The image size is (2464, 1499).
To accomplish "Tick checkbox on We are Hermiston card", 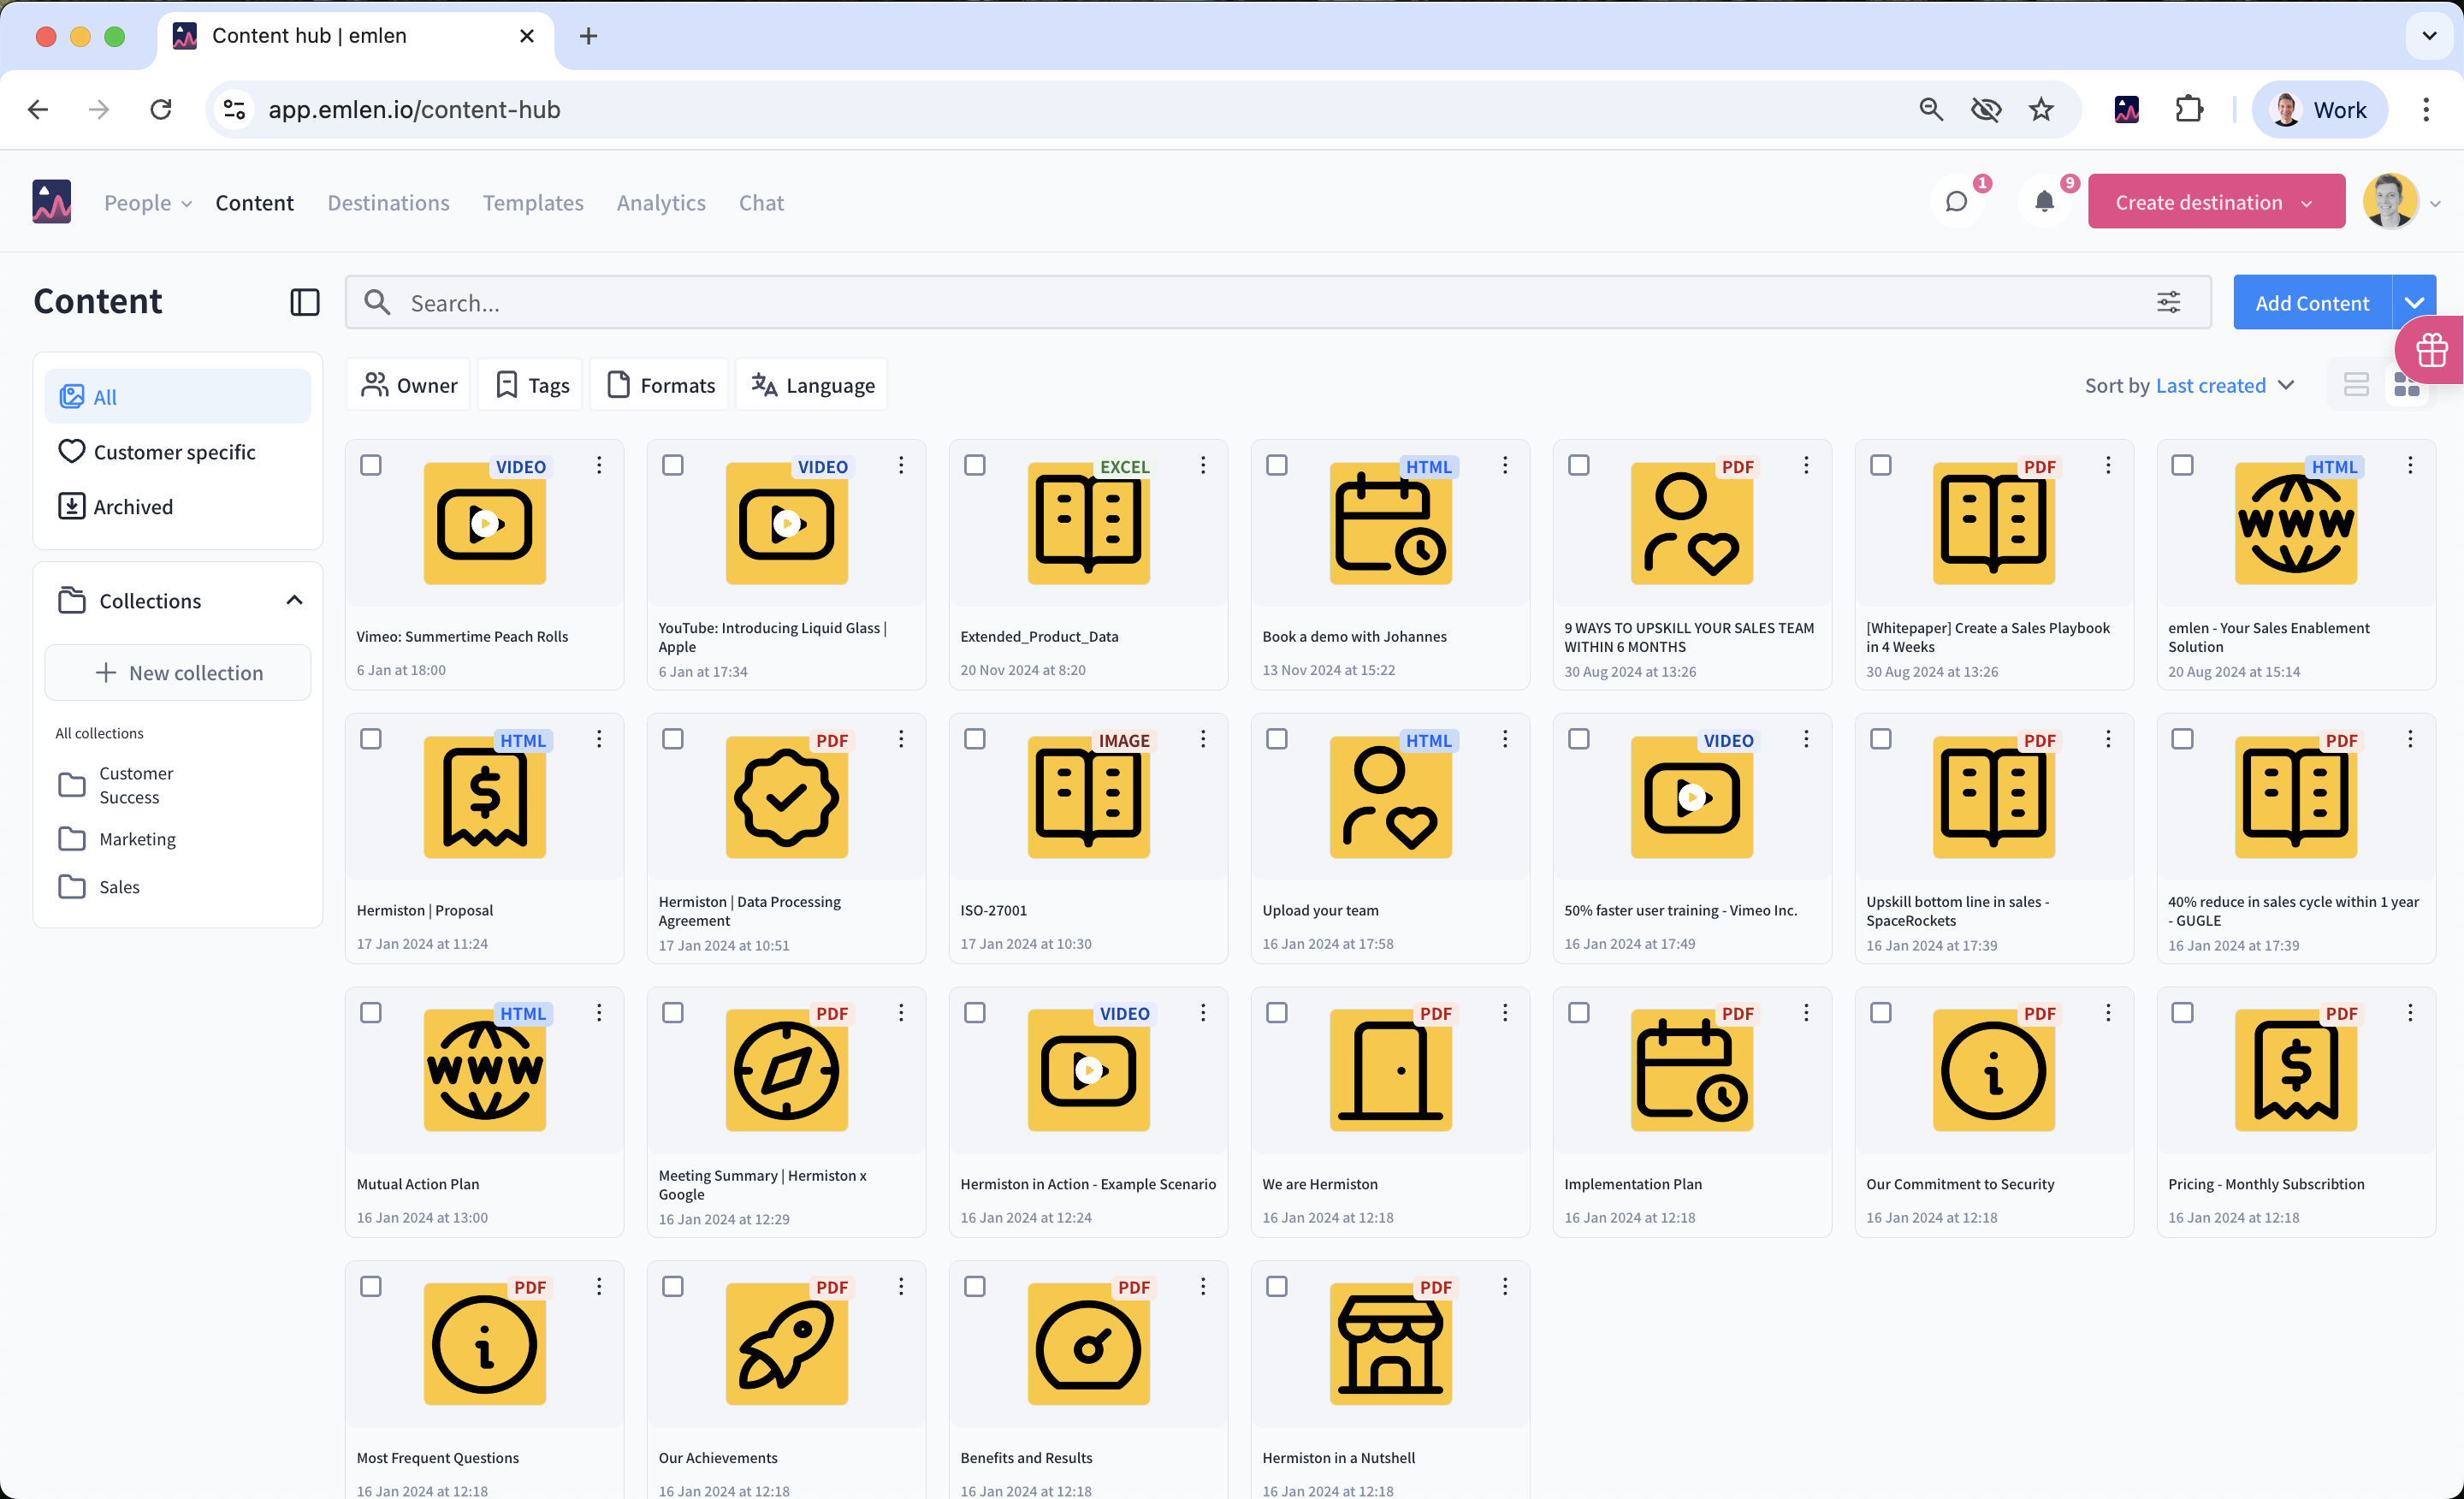I will [1277, 1013].
